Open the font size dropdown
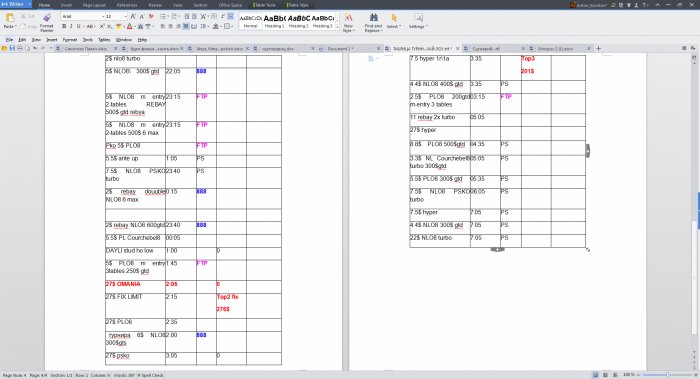The height and width of the screenshot is (379, 700). click(x=116, y=16)
